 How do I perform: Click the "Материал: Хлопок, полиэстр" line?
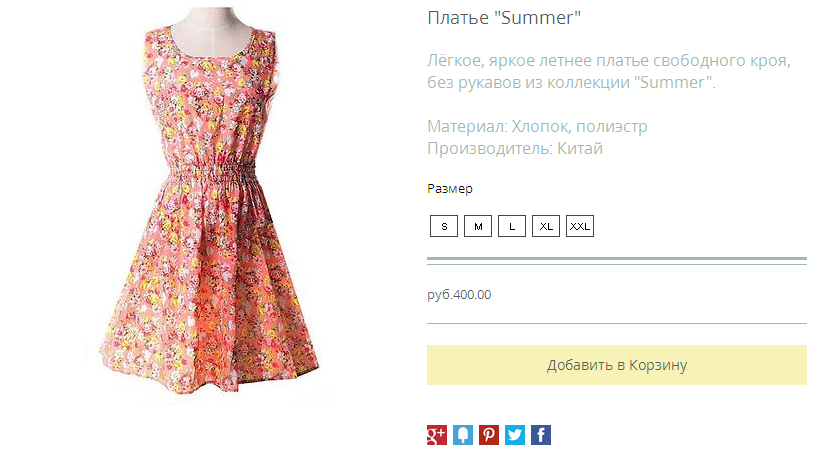(x=537, y=127)
